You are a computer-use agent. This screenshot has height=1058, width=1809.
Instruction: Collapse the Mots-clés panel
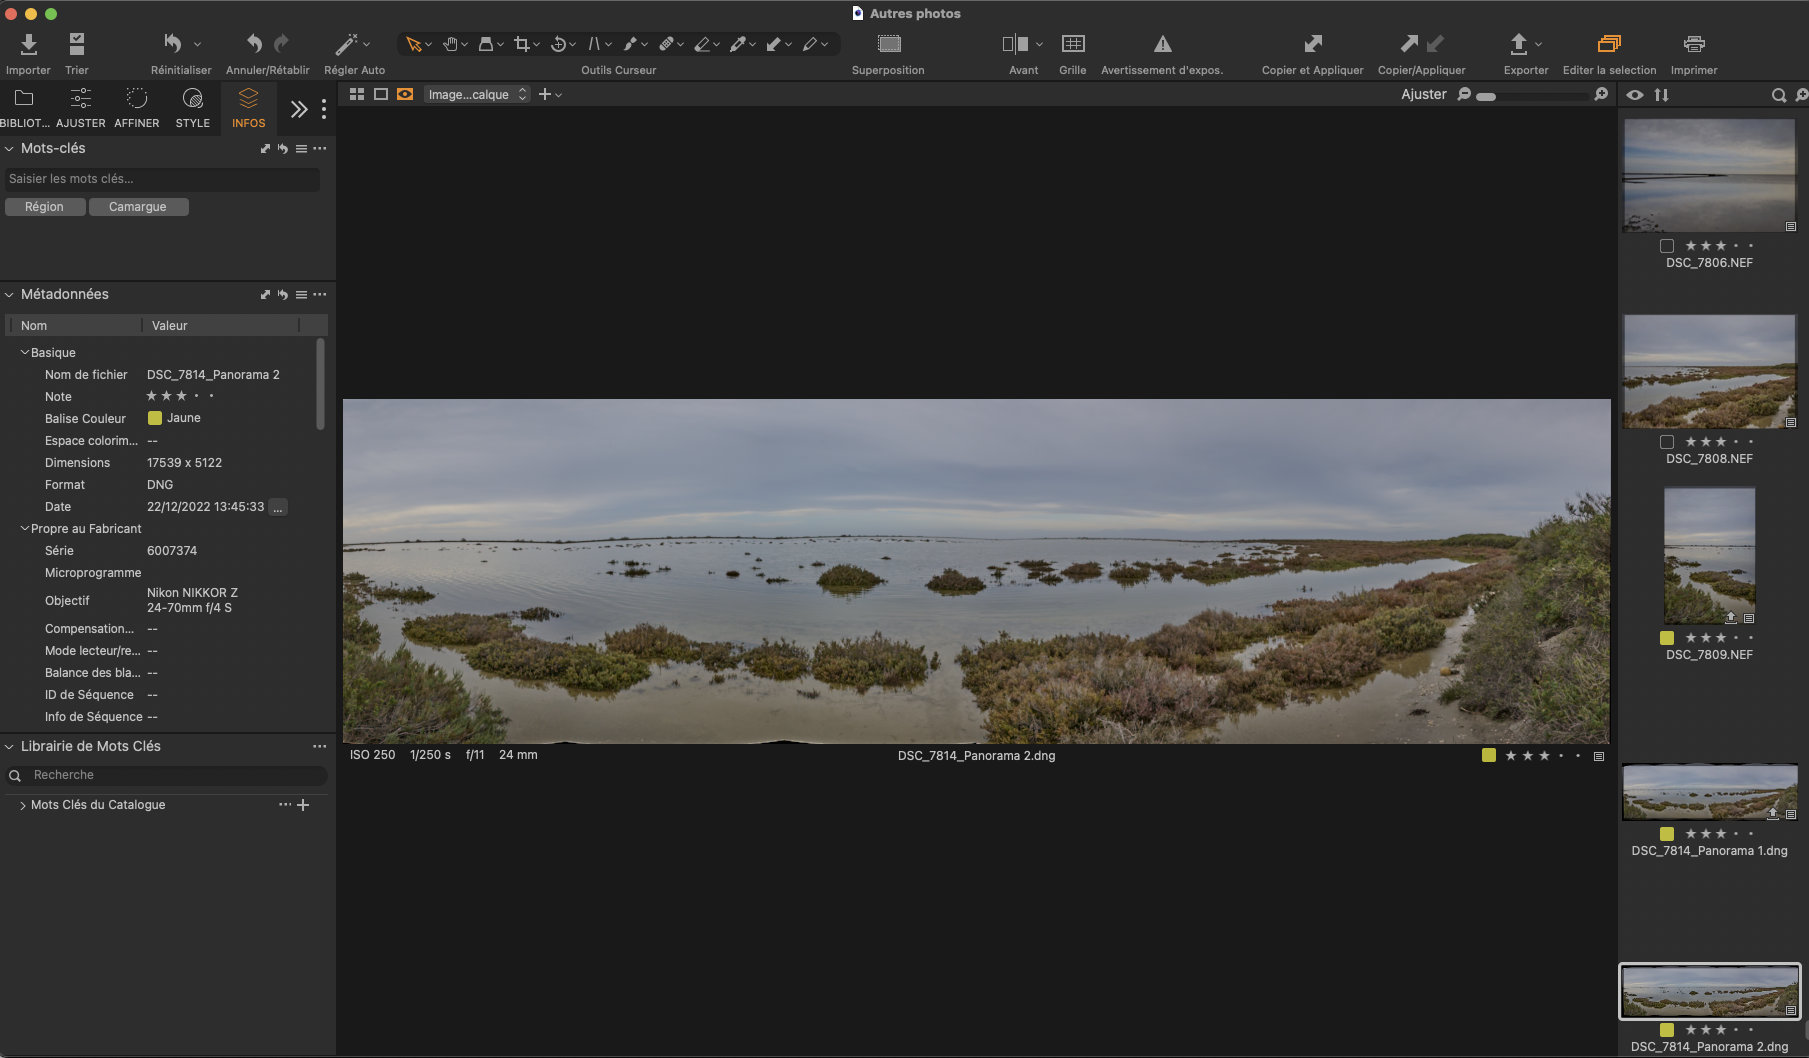tap(9, 148)
